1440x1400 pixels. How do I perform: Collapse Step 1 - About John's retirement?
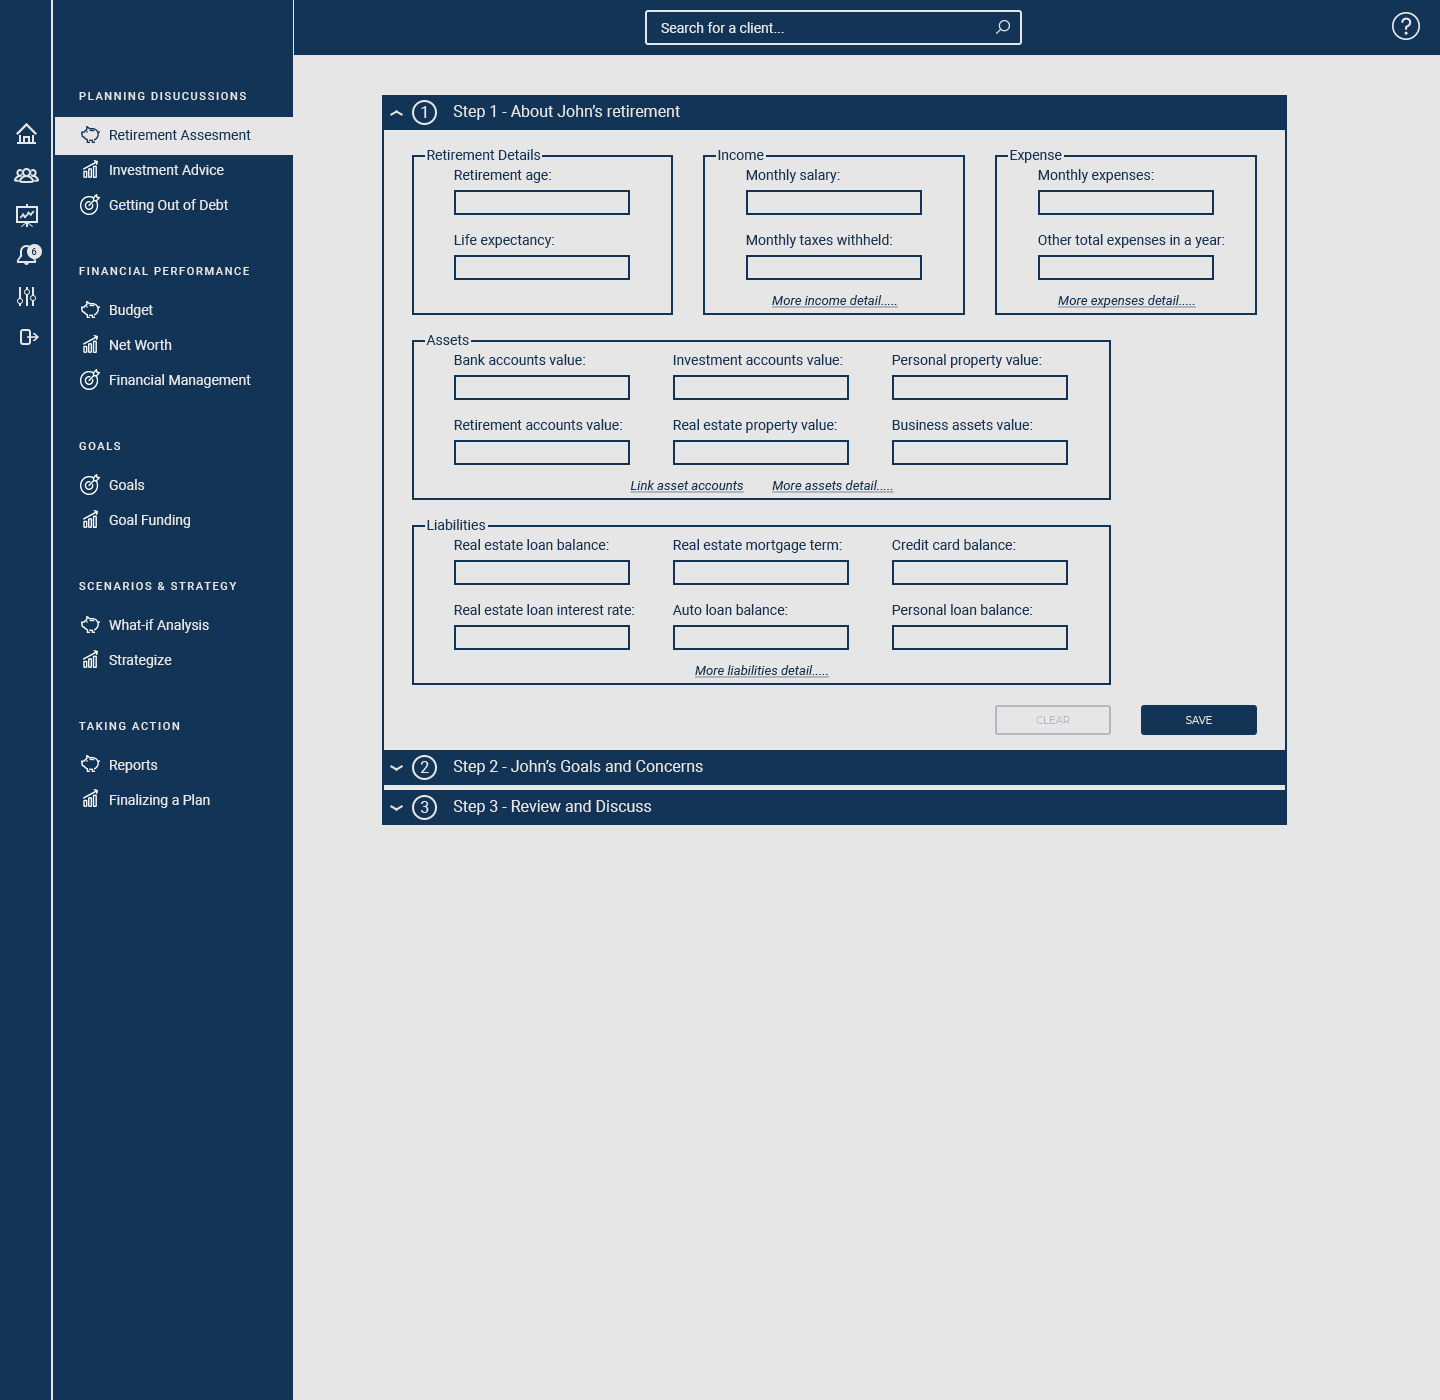pos(397,112)
